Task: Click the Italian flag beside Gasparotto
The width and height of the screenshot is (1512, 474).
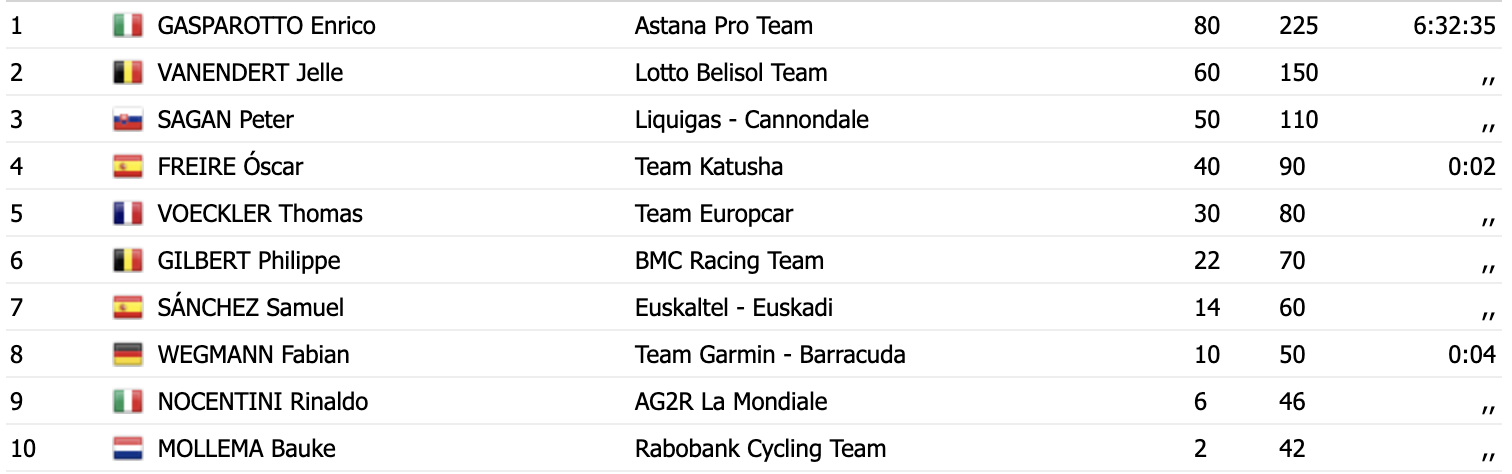Action: click(127, 26)
